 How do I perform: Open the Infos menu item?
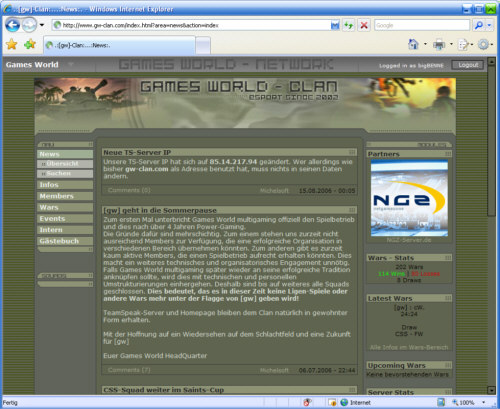pos(65,185)
